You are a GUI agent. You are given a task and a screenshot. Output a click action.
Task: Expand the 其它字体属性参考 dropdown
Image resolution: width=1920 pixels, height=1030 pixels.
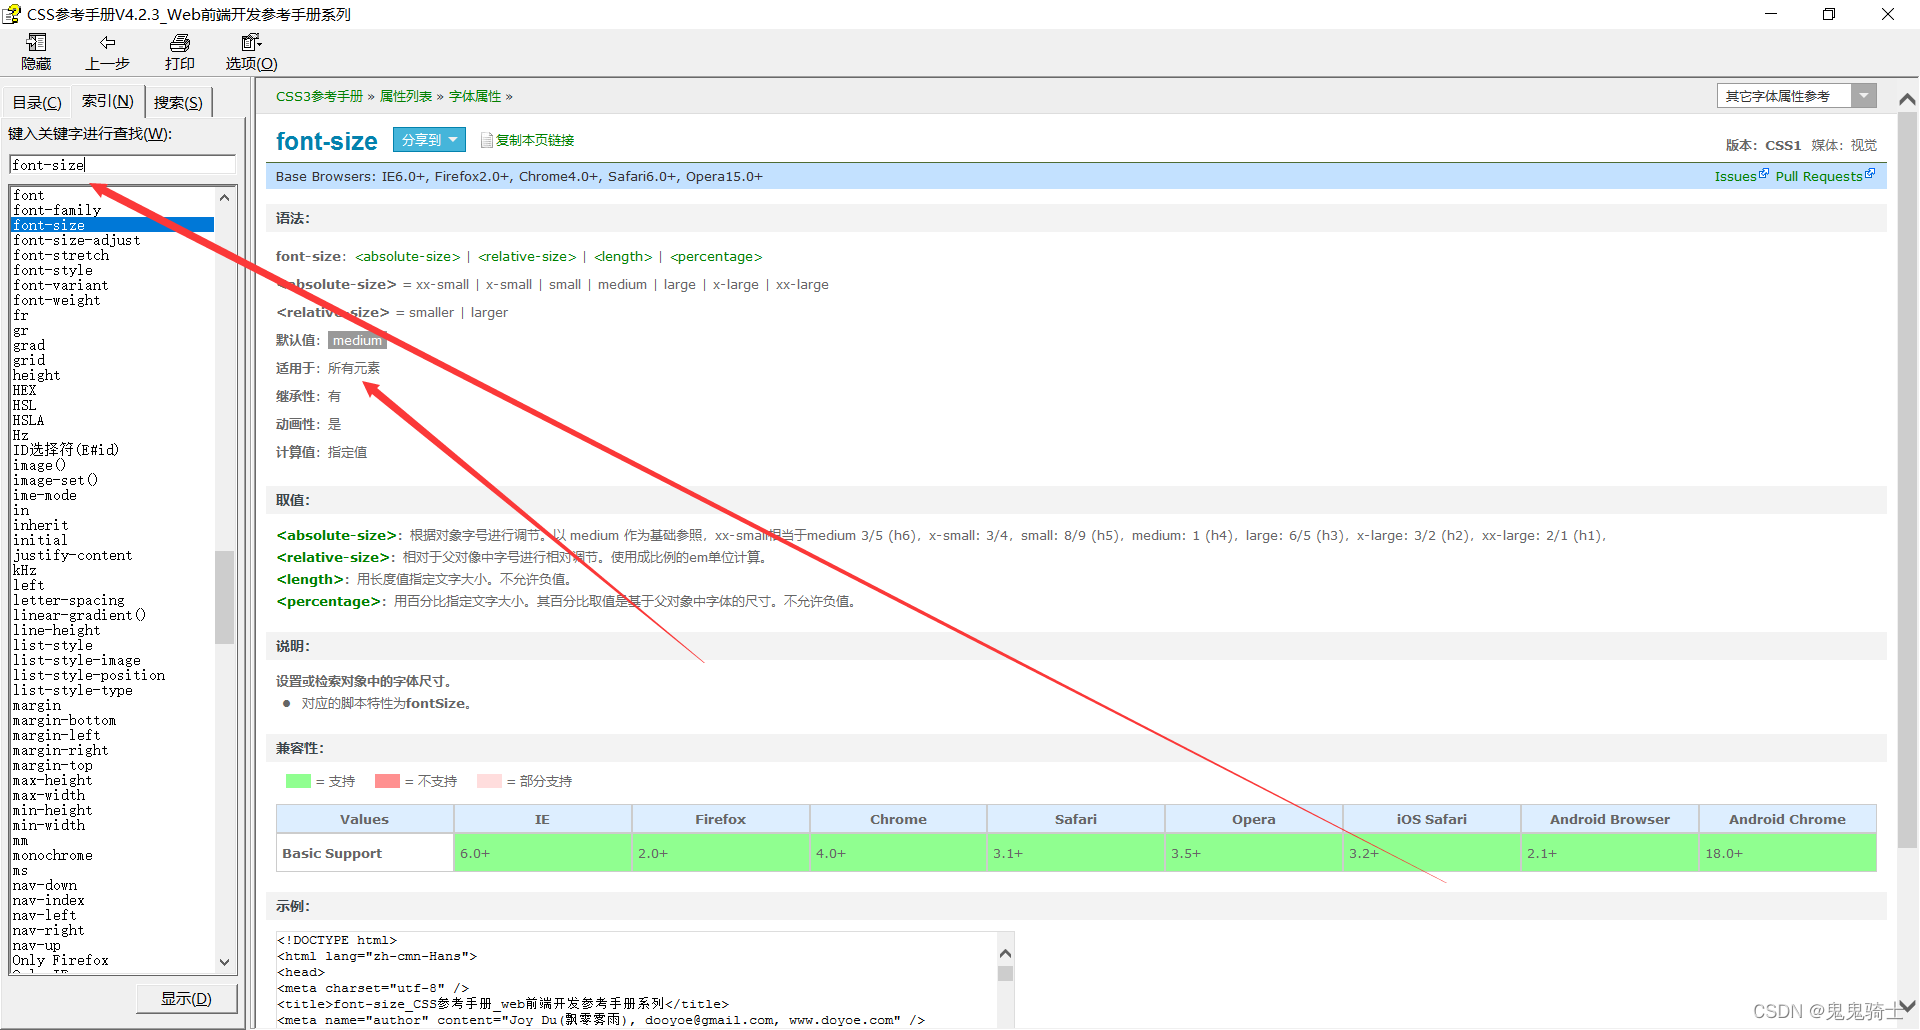tap(1863, 96)
